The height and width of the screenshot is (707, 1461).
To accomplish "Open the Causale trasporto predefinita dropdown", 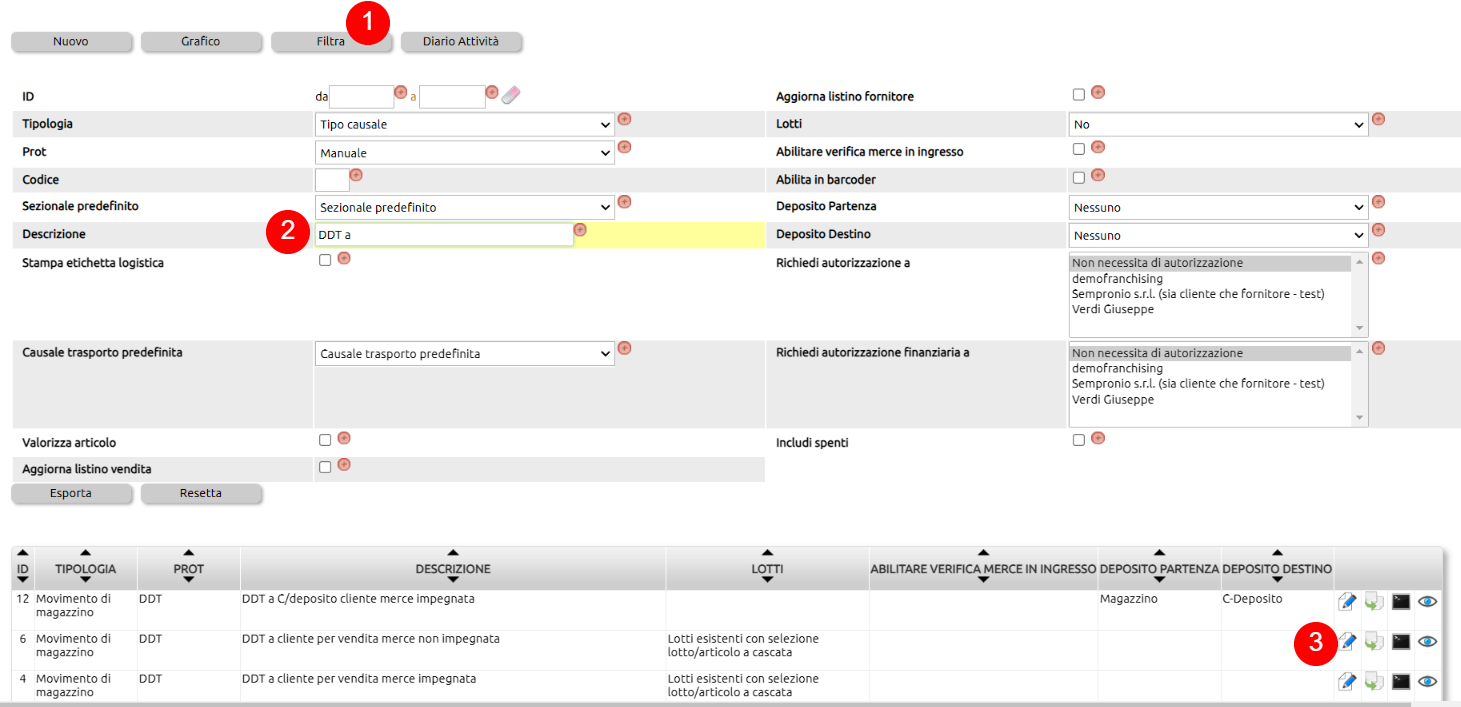I will pos(465,353).
